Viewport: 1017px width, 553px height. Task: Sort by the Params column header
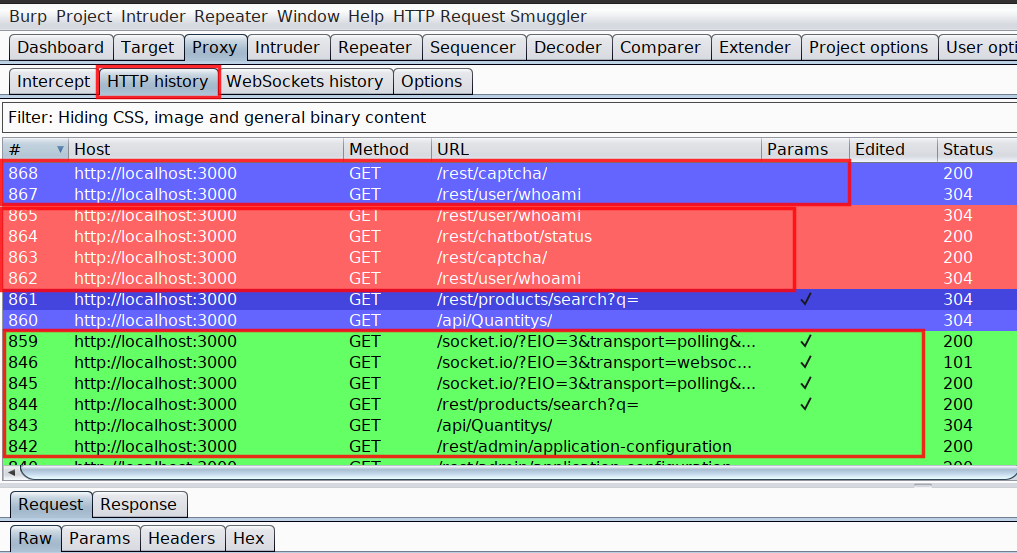click(805, 149)
